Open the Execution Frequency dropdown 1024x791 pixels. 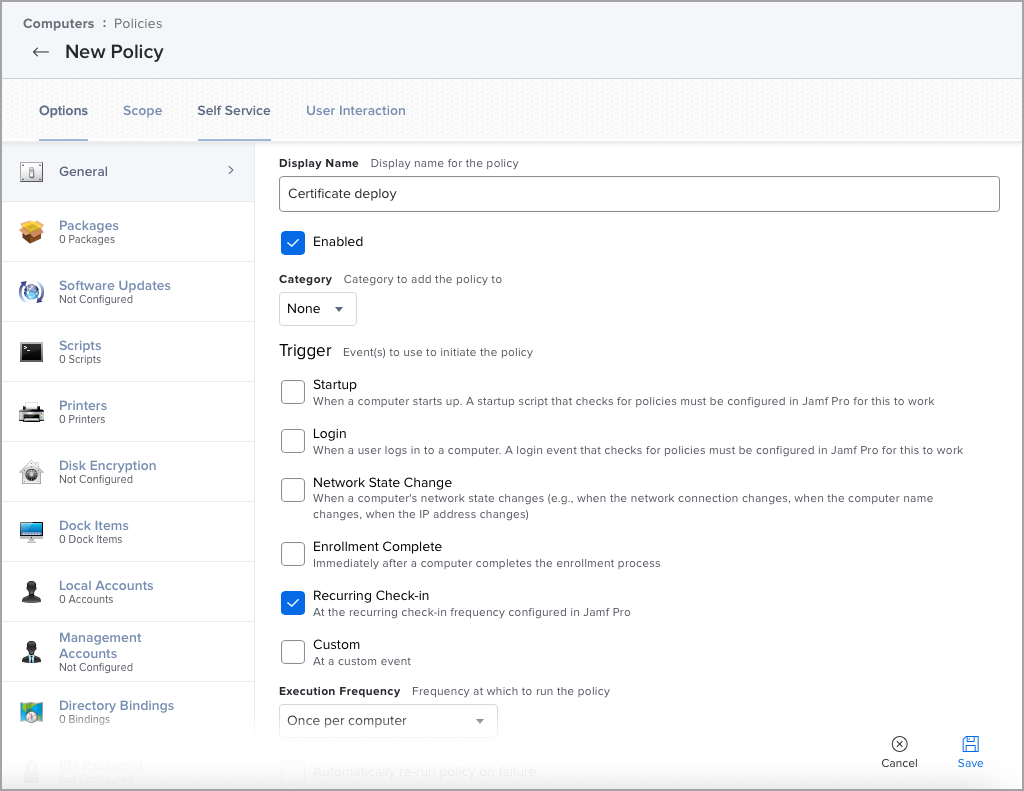click(x=388, y=720)
